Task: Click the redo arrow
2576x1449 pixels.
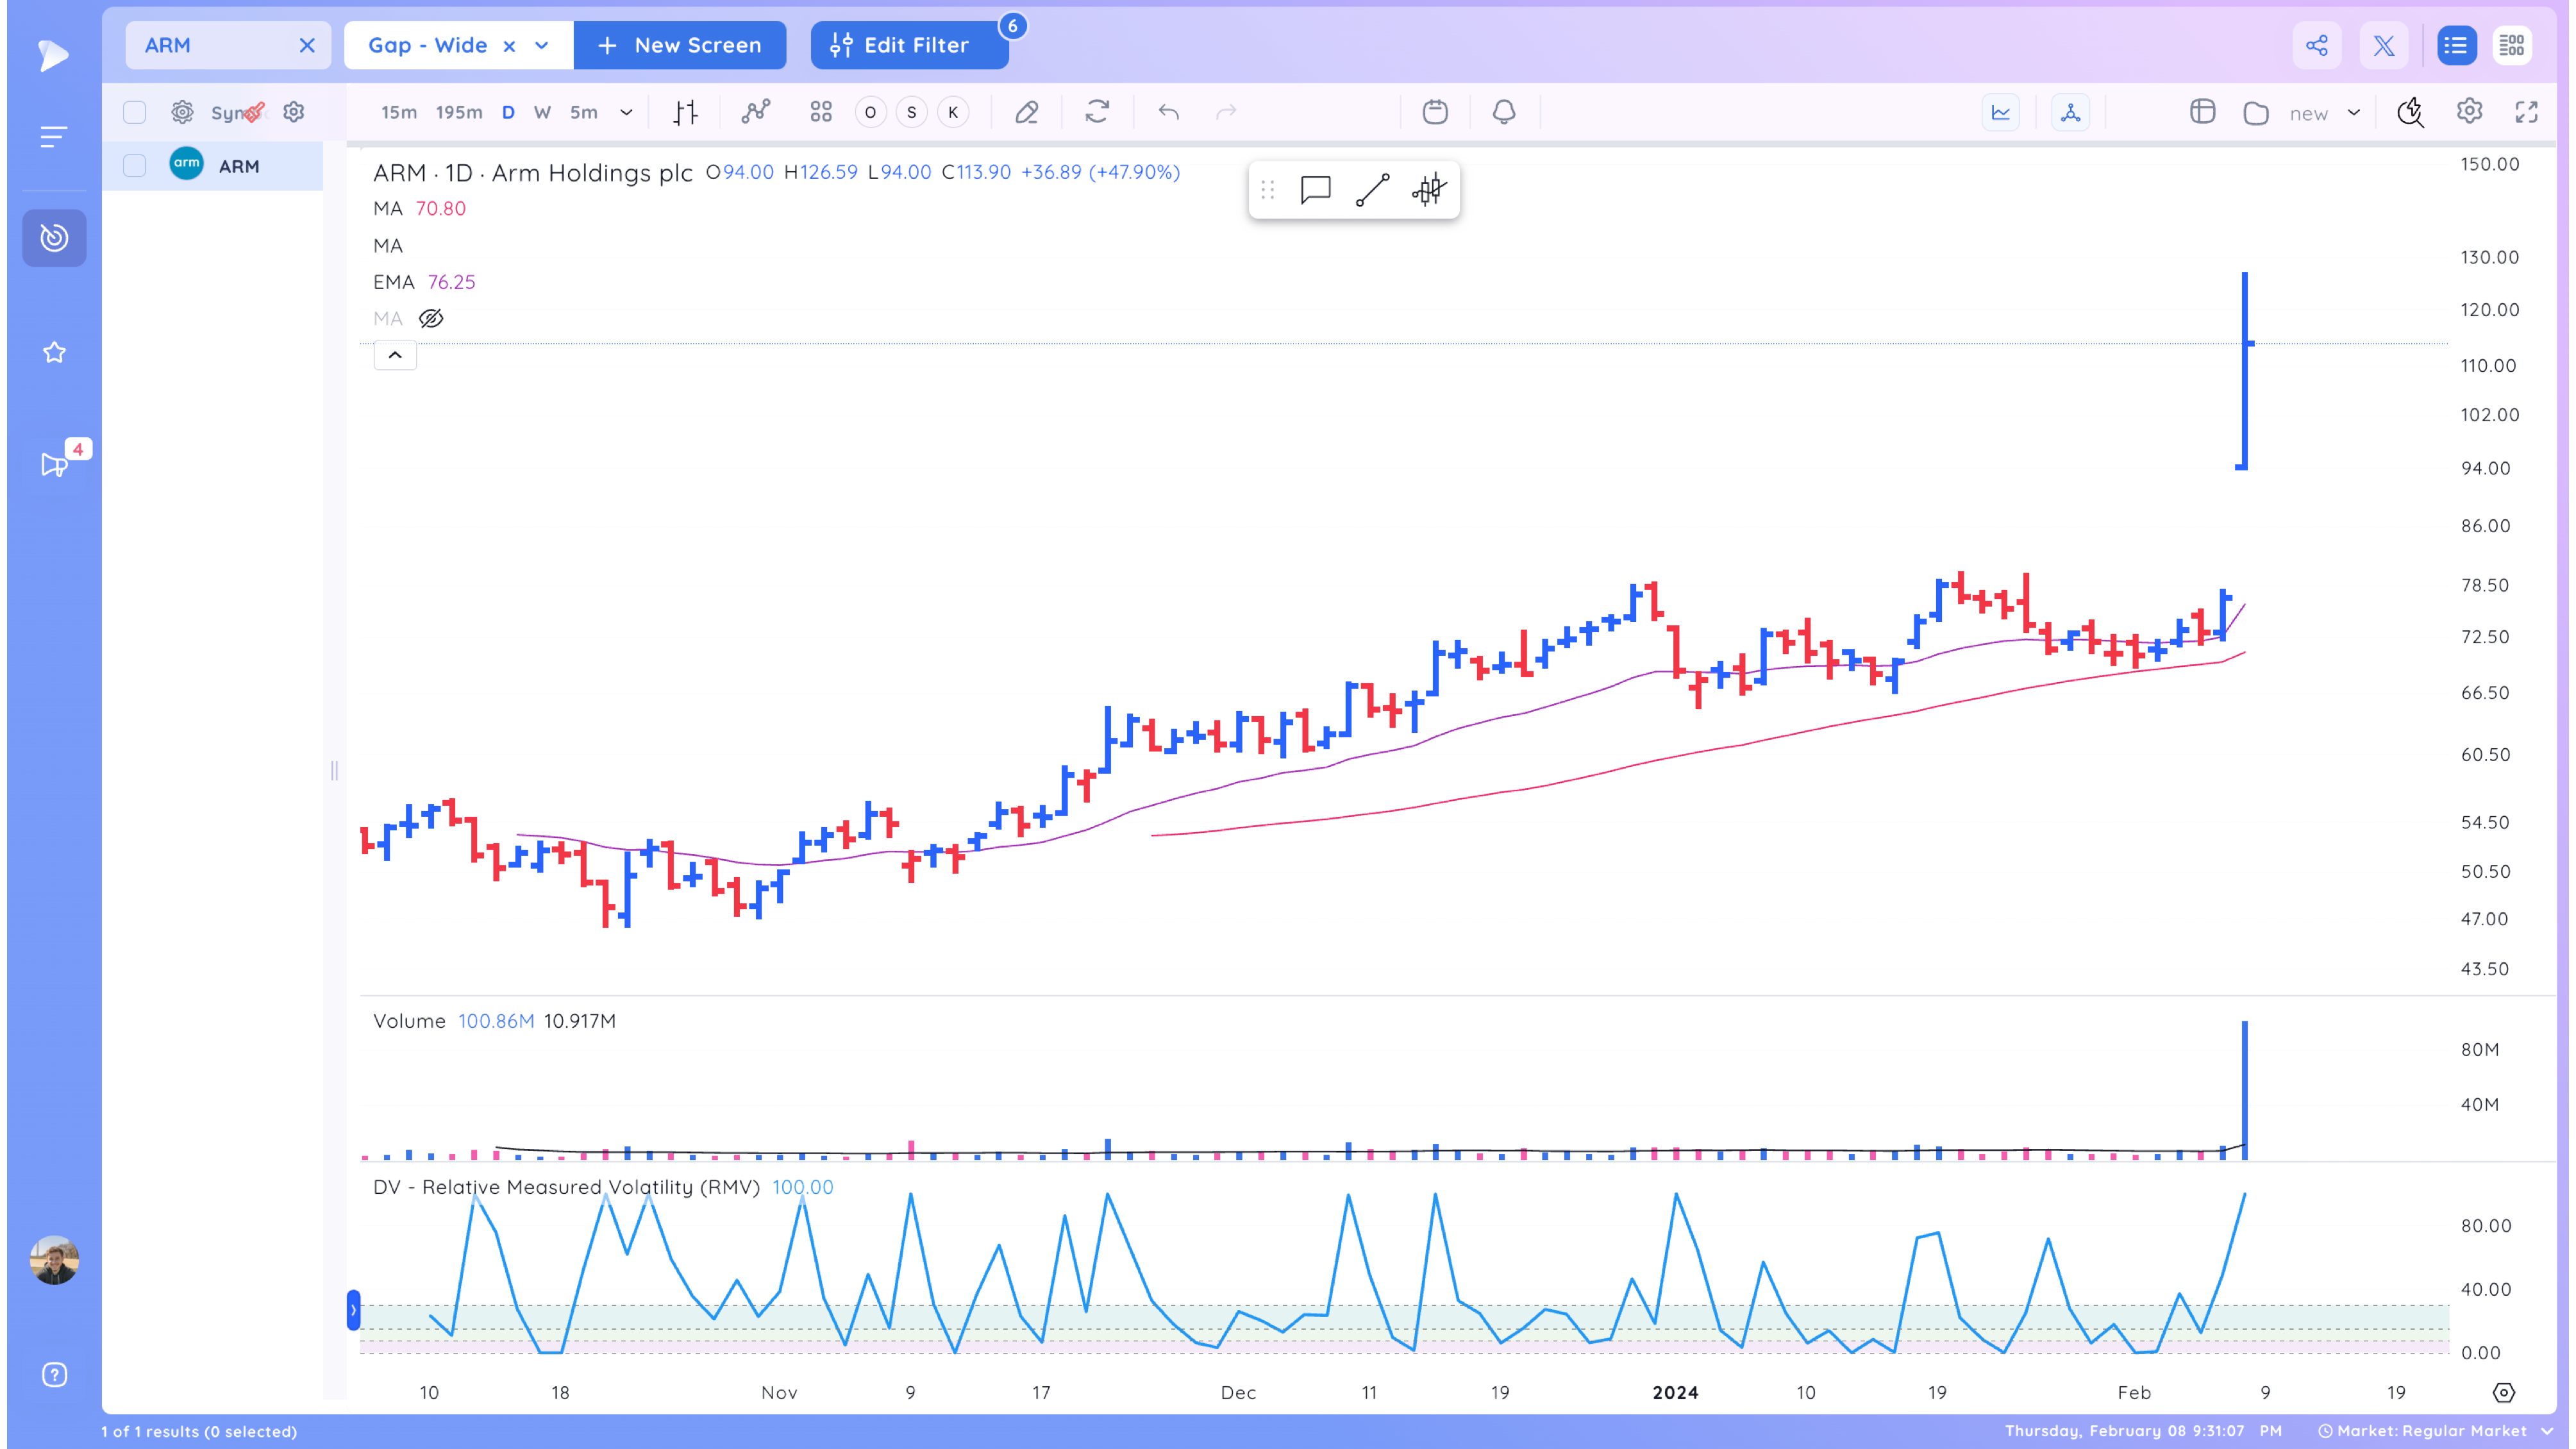Action: 1226,112
